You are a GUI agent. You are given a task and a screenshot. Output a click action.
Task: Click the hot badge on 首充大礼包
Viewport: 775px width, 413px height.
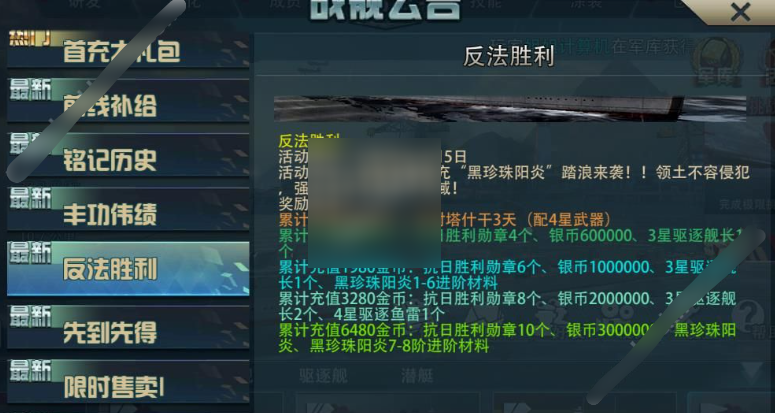tap(30, 39)
